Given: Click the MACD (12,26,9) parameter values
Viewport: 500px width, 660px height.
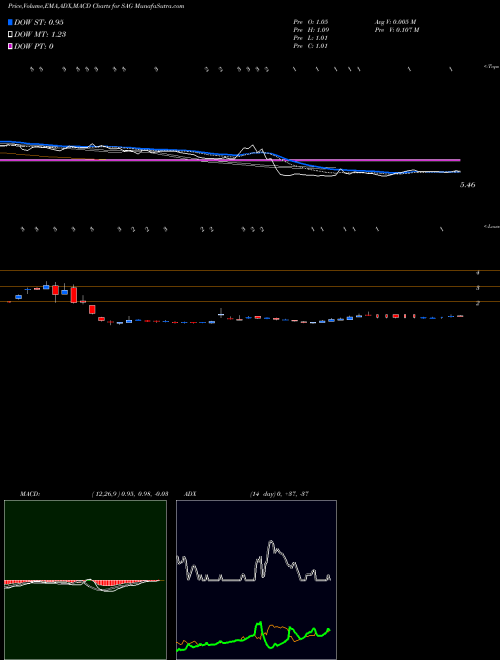Looking at the screenshot, I should 130,493.
